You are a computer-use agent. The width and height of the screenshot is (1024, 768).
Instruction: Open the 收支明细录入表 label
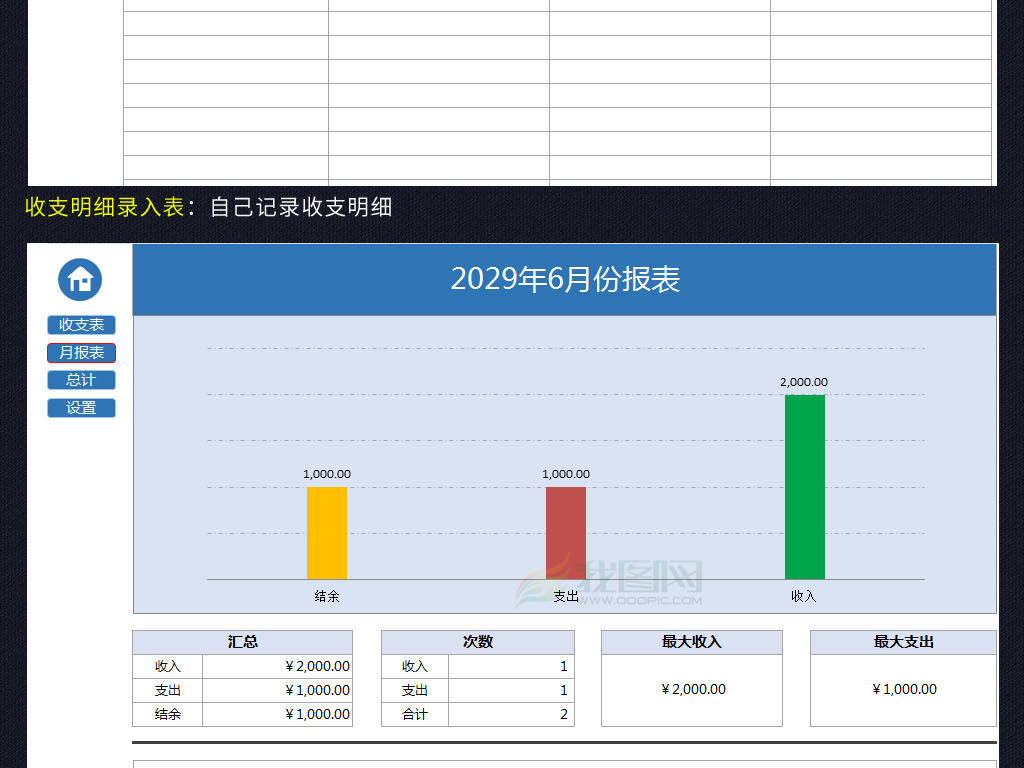point(100,208)
